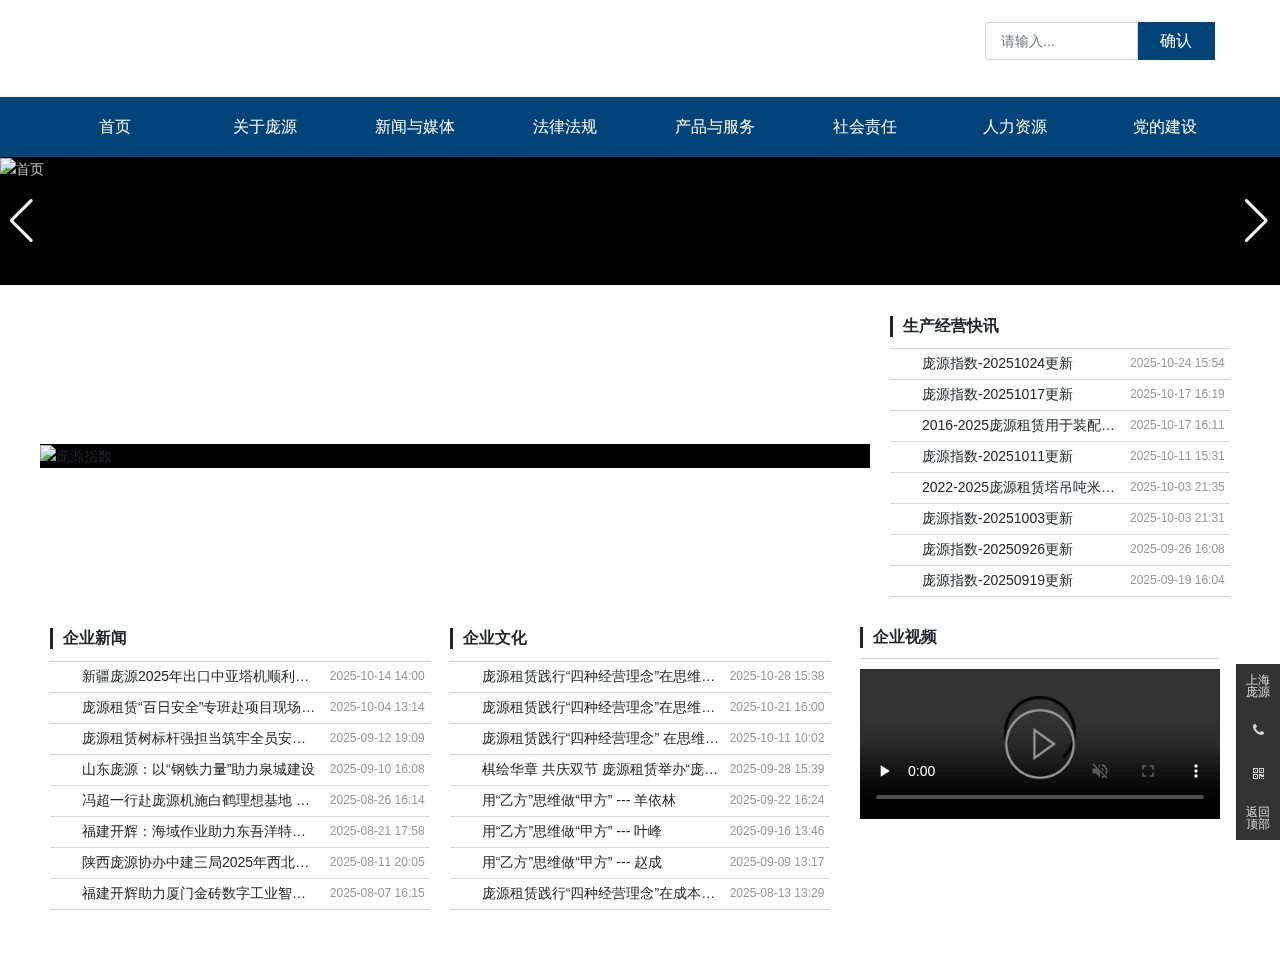Viewport: 1280px width, 960px height.
Task: Mute or unmute the video audio
Action: point(1100,771)
